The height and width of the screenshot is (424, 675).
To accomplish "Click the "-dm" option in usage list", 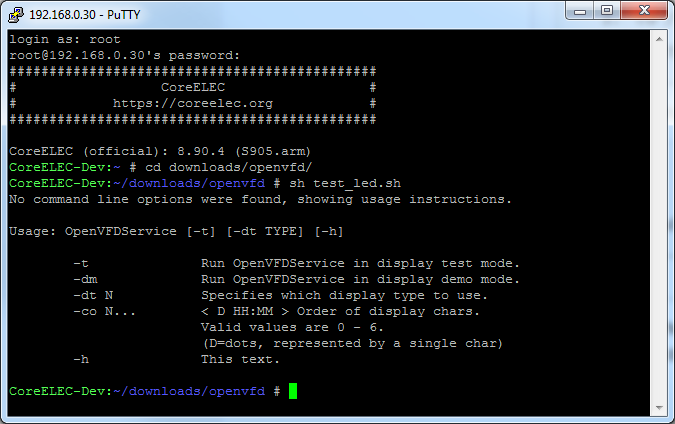I will point(85,279).
